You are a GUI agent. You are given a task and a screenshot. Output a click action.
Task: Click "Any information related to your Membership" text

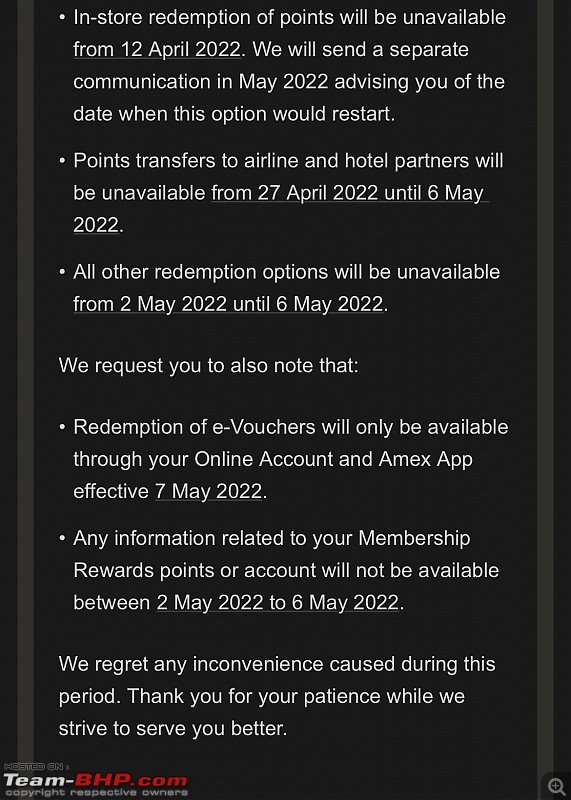pos(271,538)
